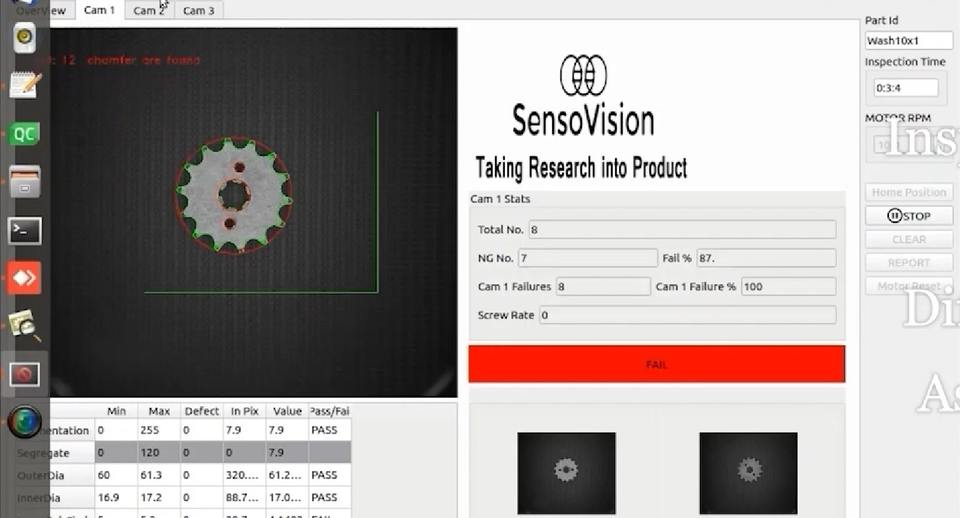Click OuterDia In Pix cell 320

pyautogui.click(x=244, y=475)
